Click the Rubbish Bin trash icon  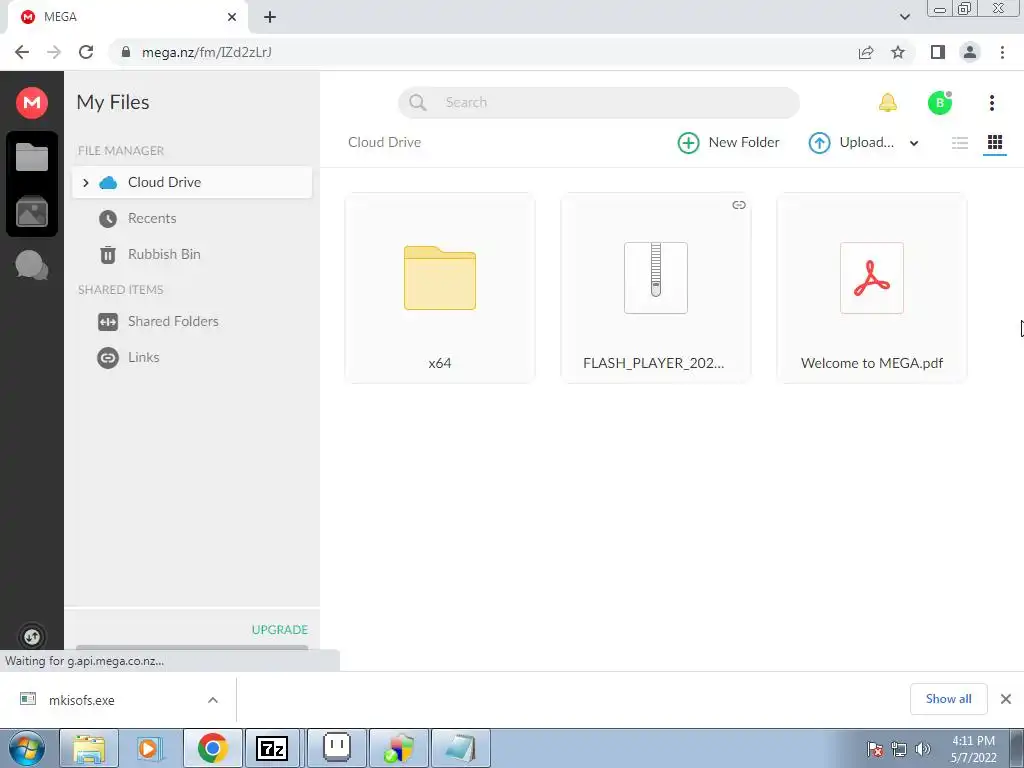click(108, 255)
